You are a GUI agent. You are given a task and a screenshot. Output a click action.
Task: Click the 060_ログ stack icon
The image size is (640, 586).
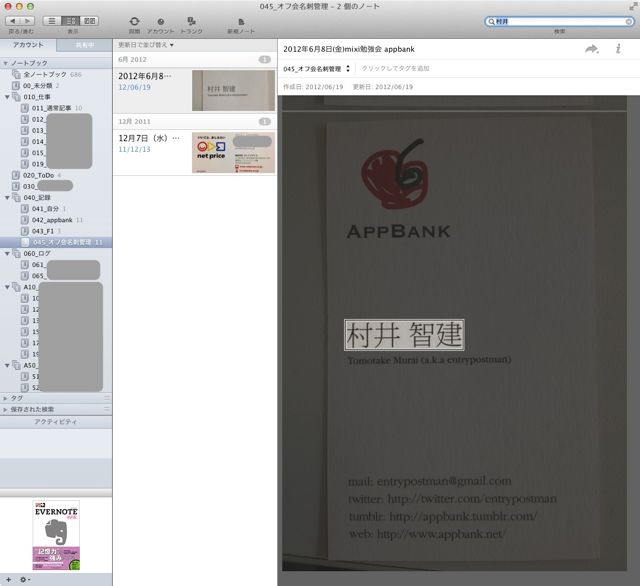coord(16,253)
